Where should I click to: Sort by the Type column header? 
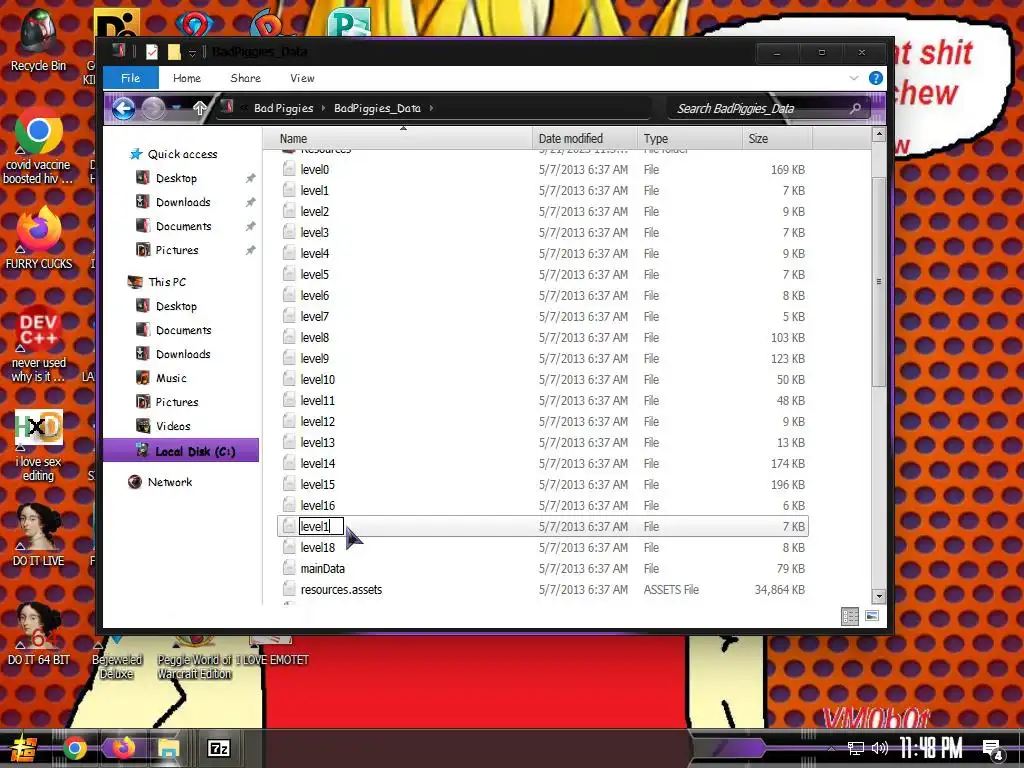click(689, 138)
